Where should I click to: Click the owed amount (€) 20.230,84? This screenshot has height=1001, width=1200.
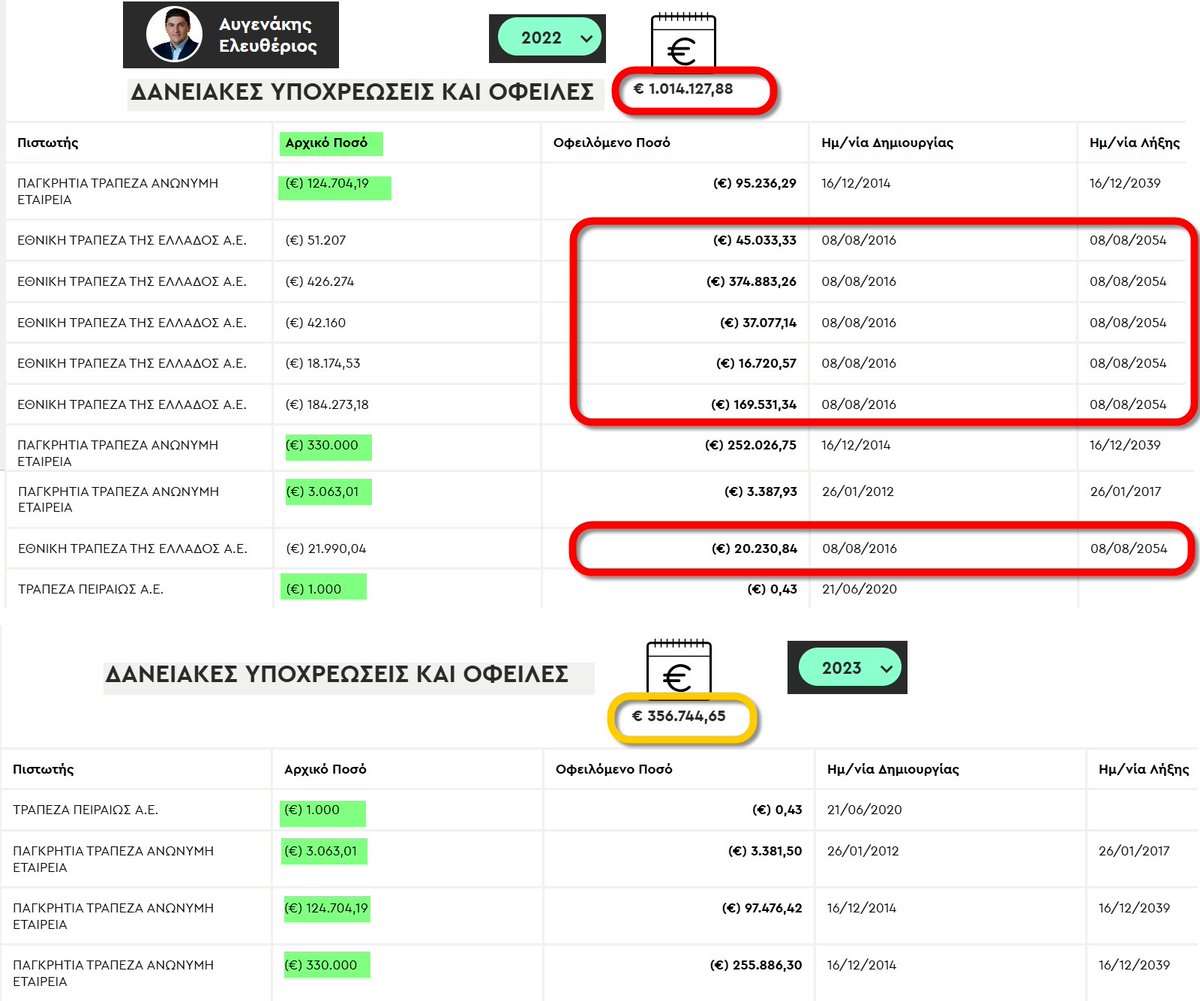pos(754,549)
